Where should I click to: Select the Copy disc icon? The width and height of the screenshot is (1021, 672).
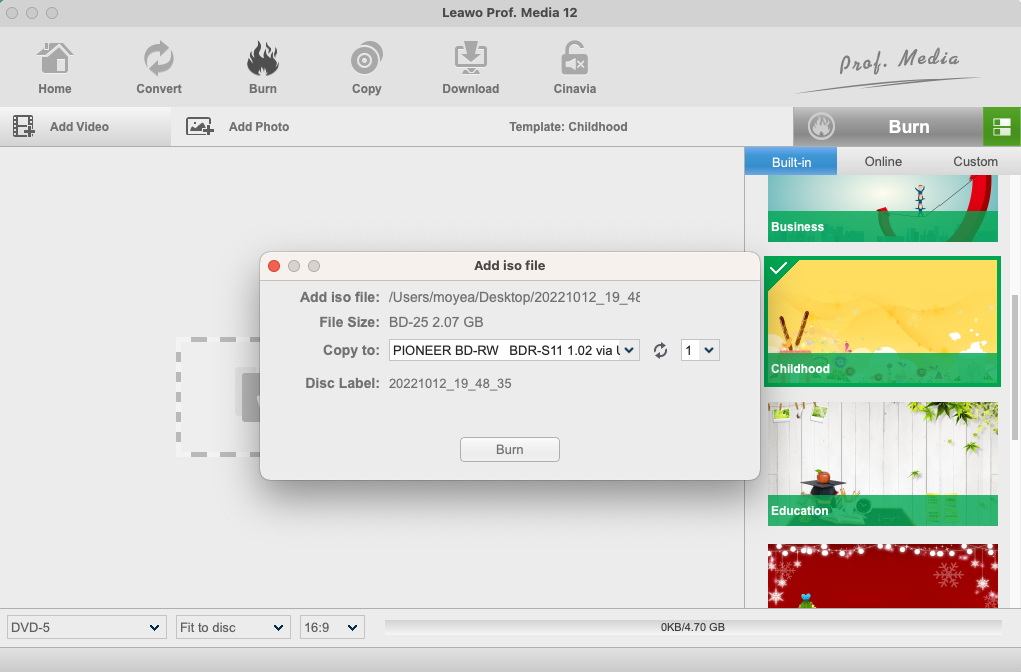coord(367,60)
